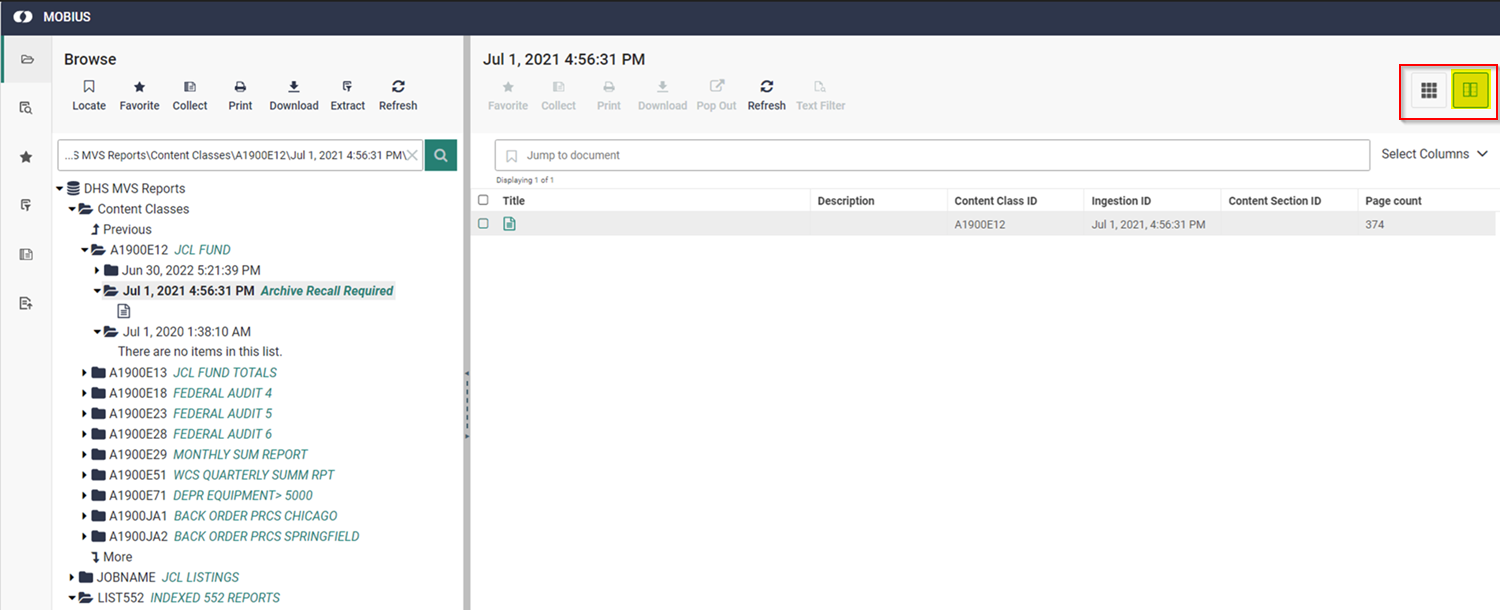This screenshot has height=610, width=1500.
Task: Click Pop Out in the toolbar
Action: [716, 96]
